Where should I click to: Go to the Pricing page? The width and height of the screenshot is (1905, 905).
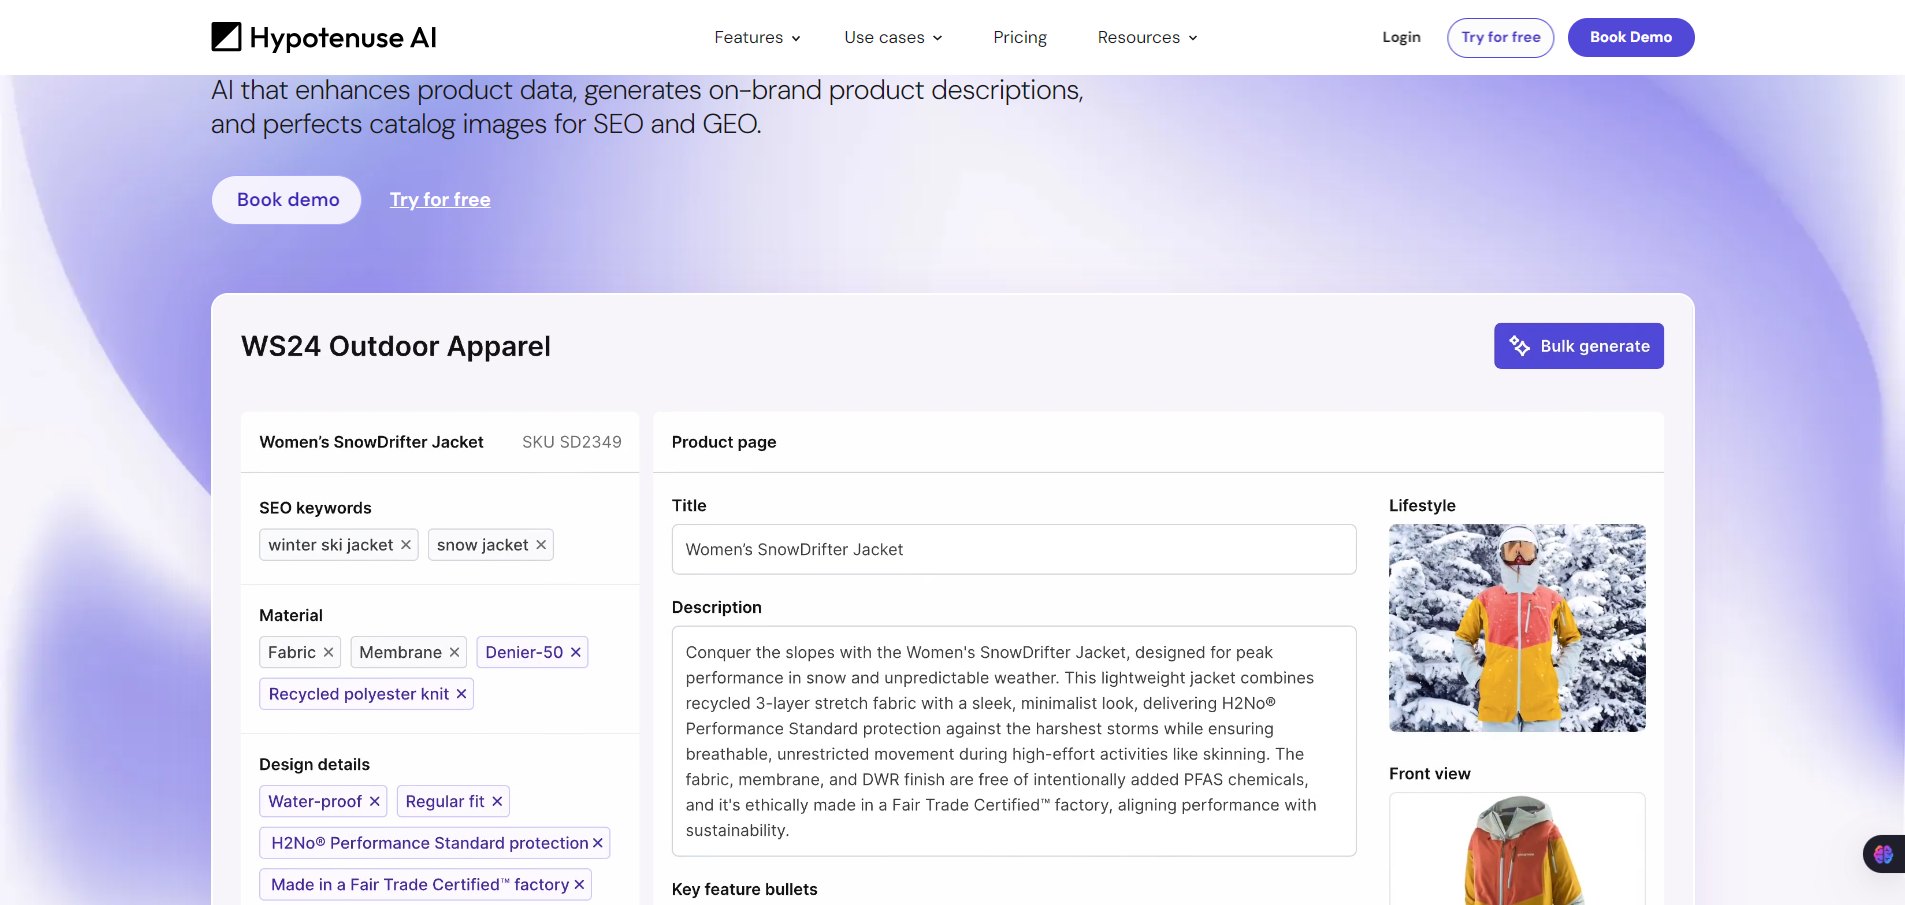[x=1020, y=37]
